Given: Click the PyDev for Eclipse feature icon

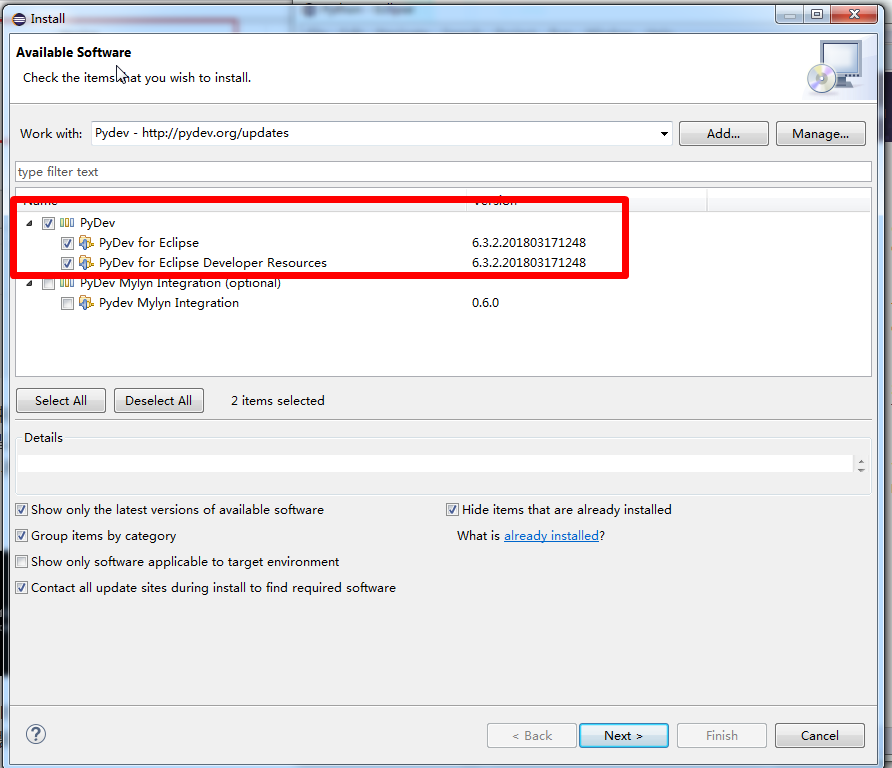Looking at the screenshot, I should point(86,243).
